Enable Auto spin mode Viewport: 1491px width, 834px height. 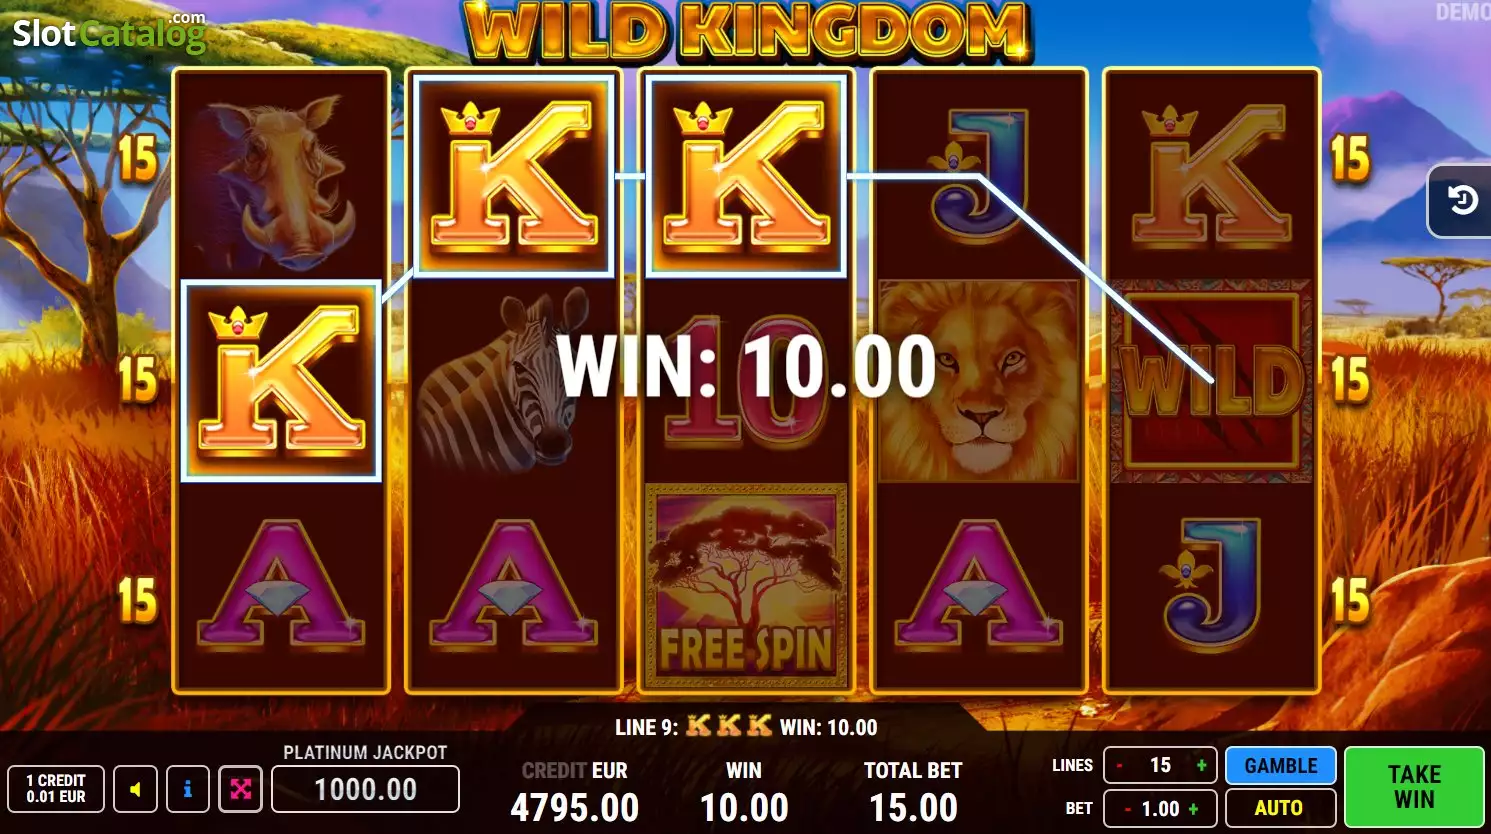pos(1280,808)
